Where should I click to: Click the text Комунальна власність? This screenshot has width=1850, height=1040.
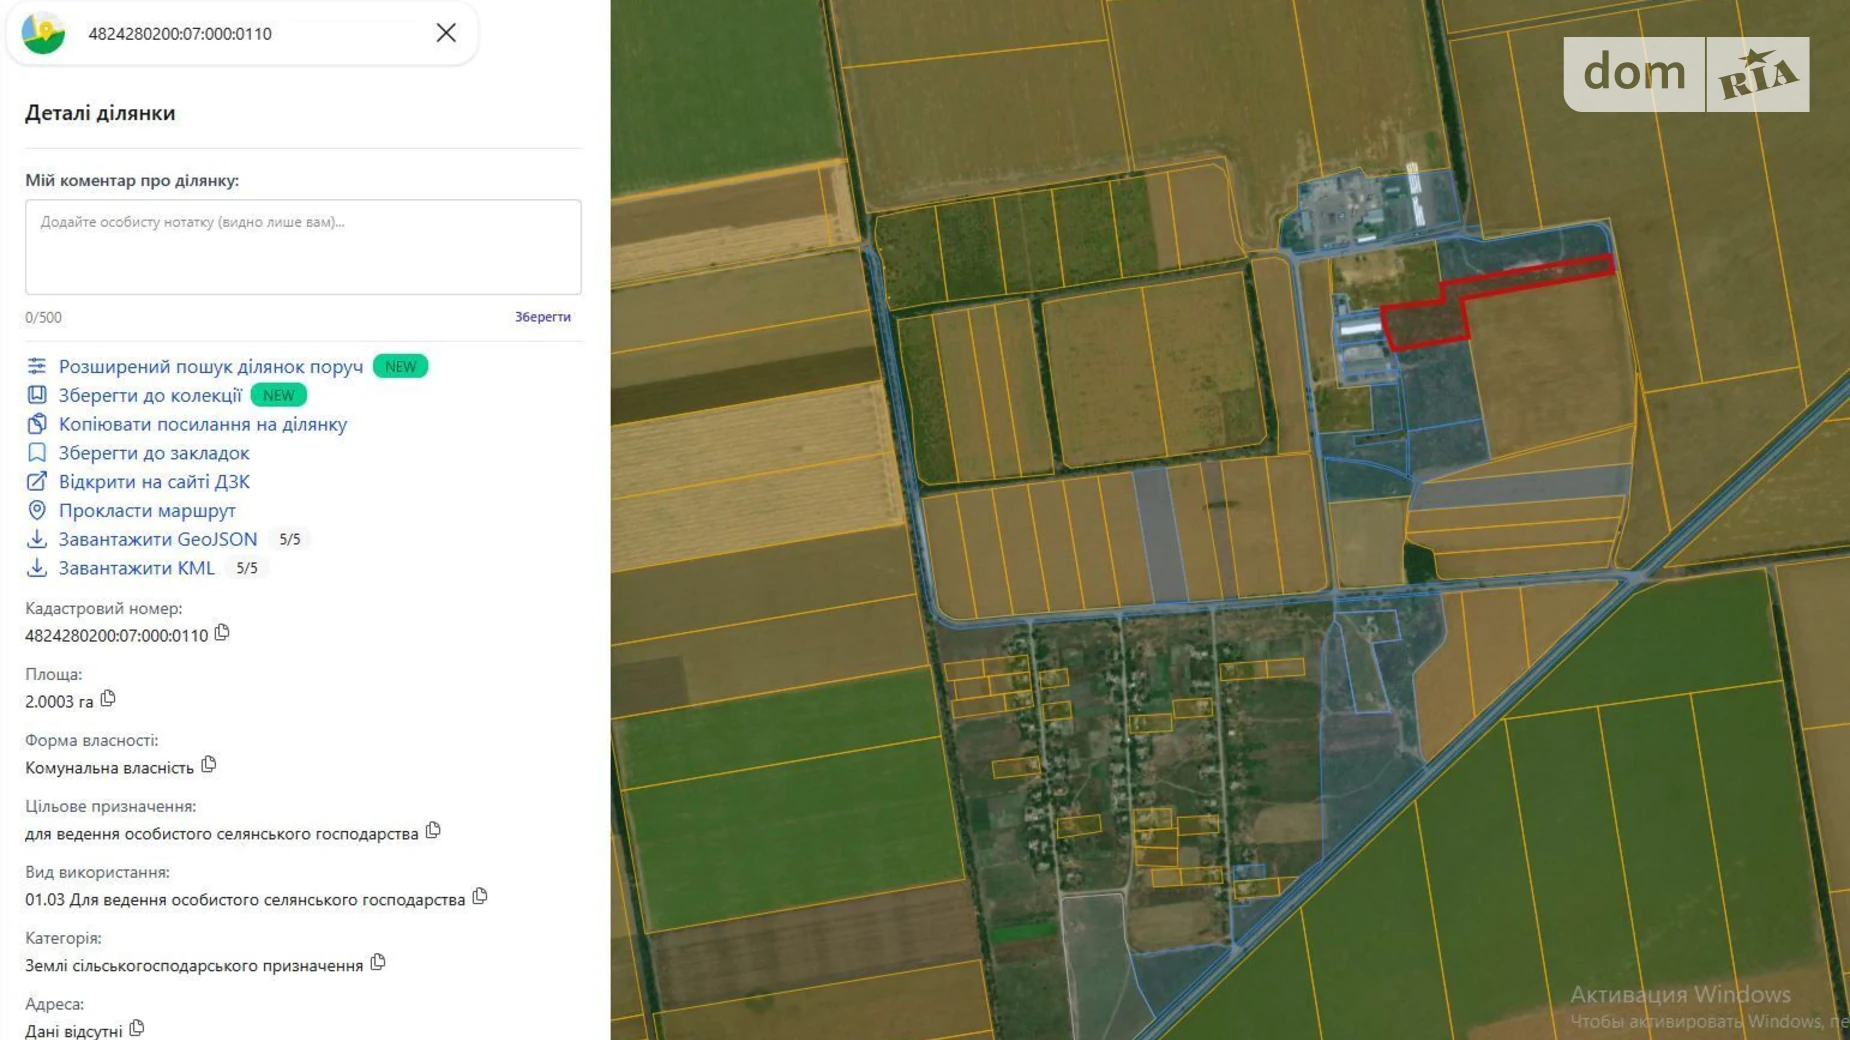point(110,768)
